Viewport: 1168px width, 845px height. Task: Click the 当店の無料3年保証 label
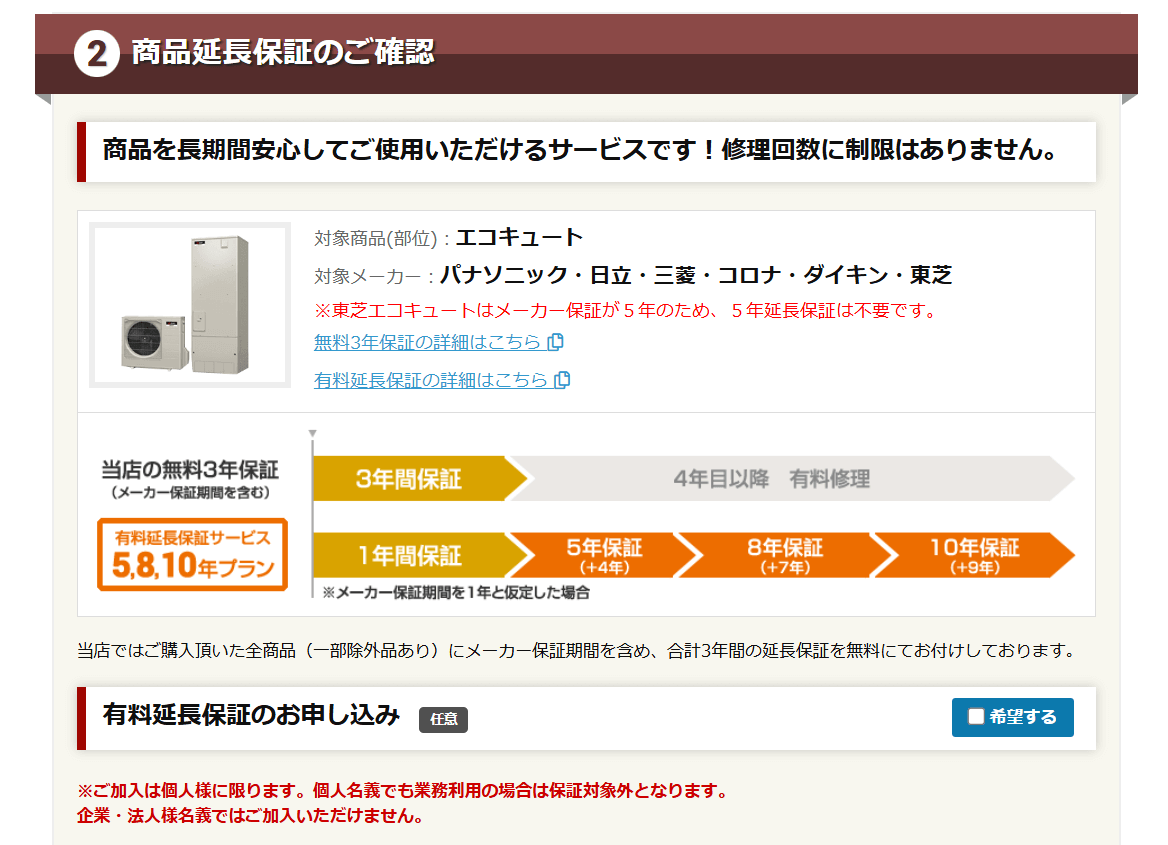tap(190, 470)
